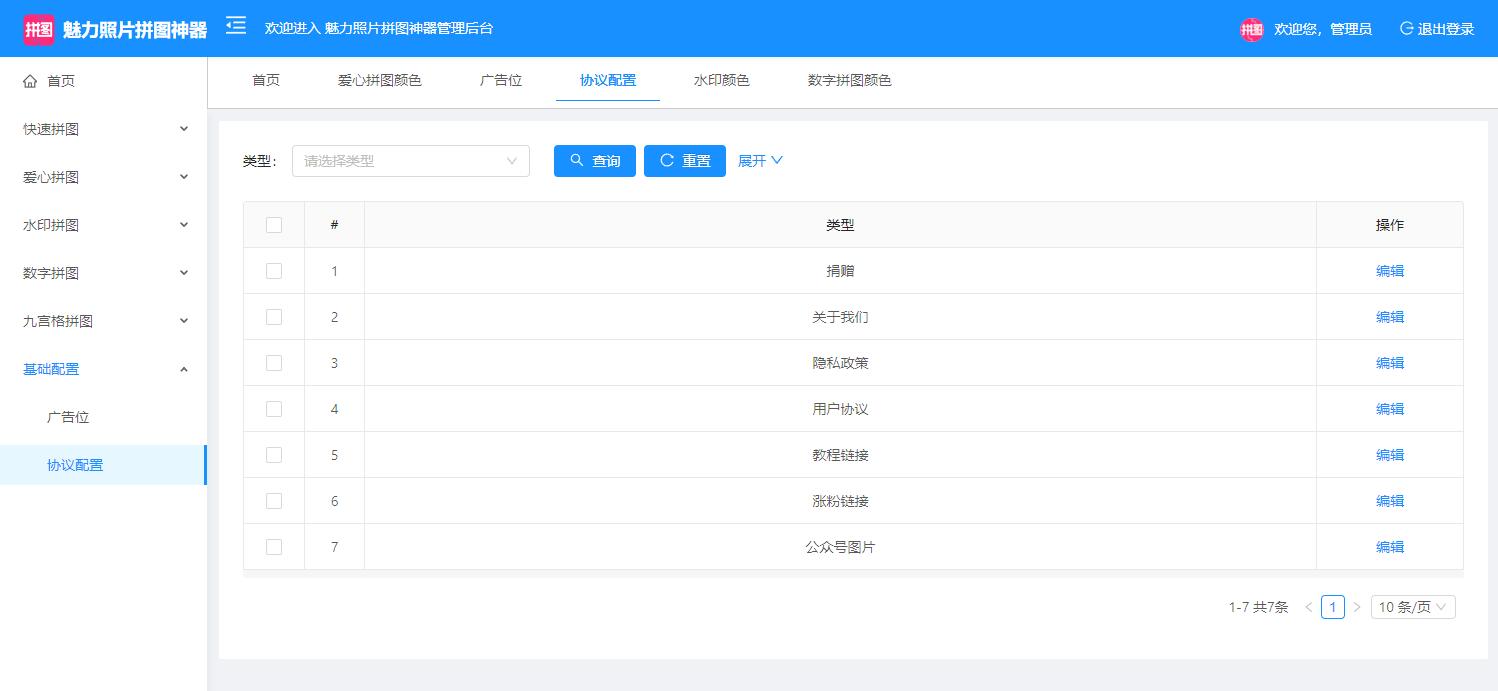Expand the 数字拼图 sidebar menu

coord(103,273)
